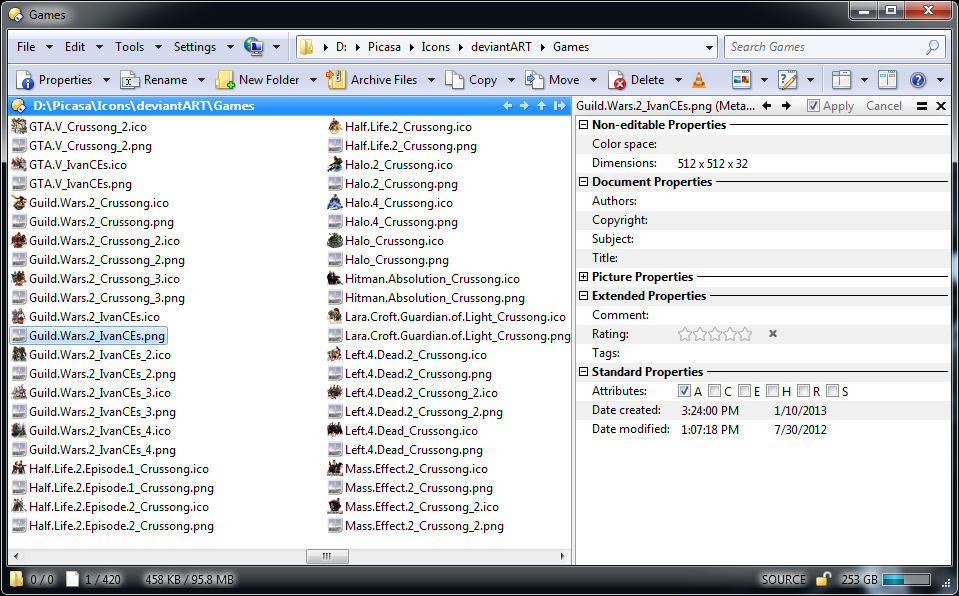Viewport: 959px width, 596px height.
Task: Go up one folder using up arrow
Action: tap(541, 106)
